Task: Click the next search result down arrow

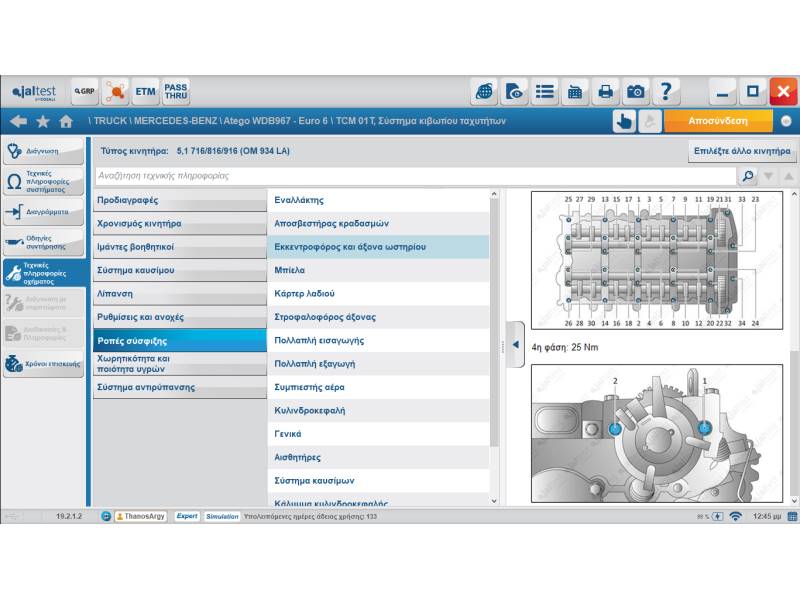Action: point(768,176)
